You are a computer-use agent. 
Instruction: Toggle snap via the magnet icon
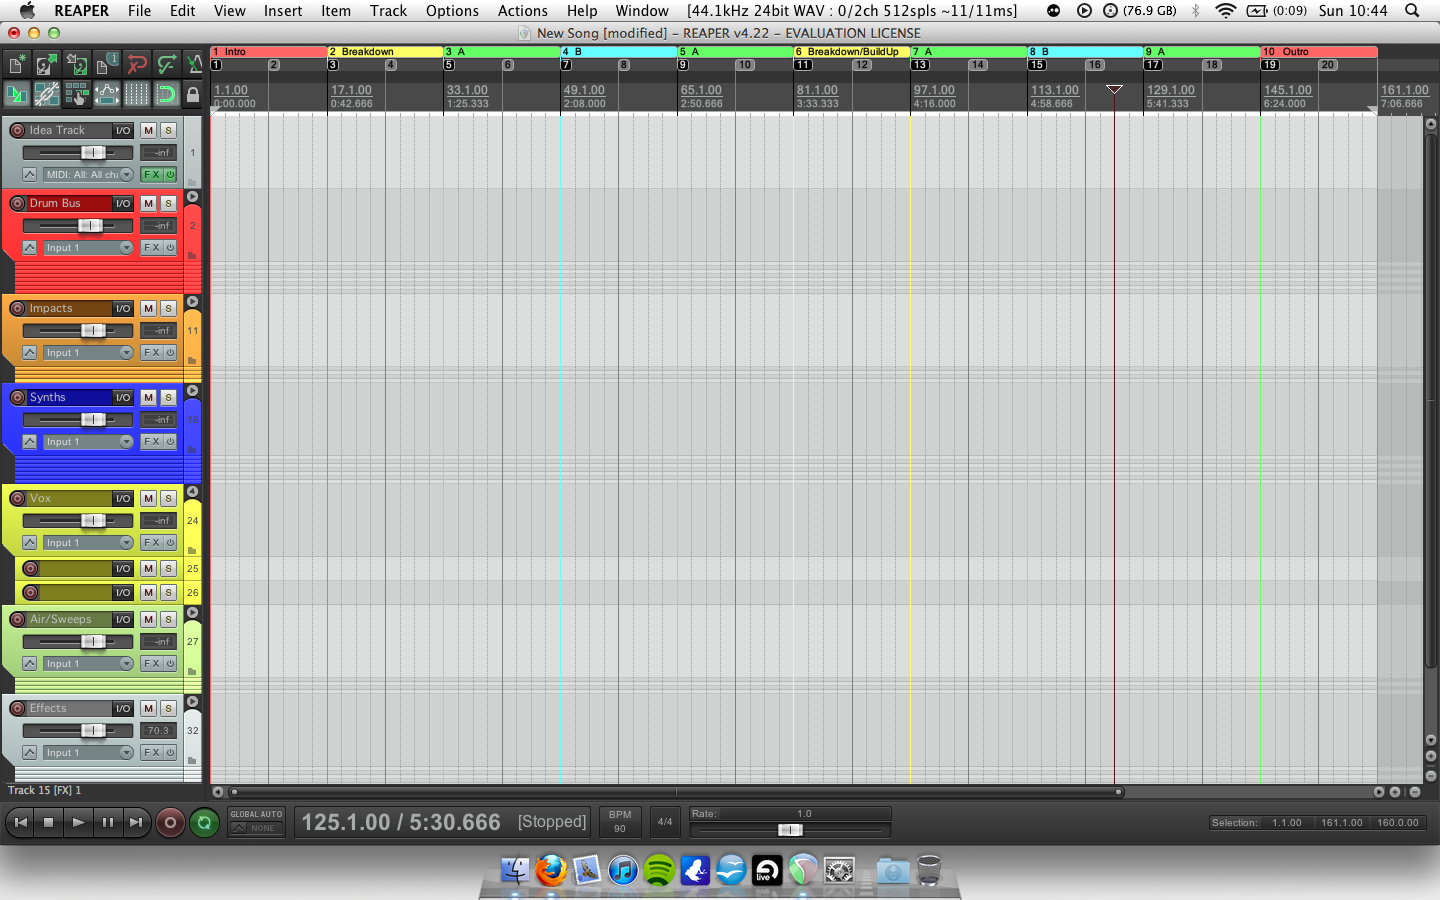166,95
